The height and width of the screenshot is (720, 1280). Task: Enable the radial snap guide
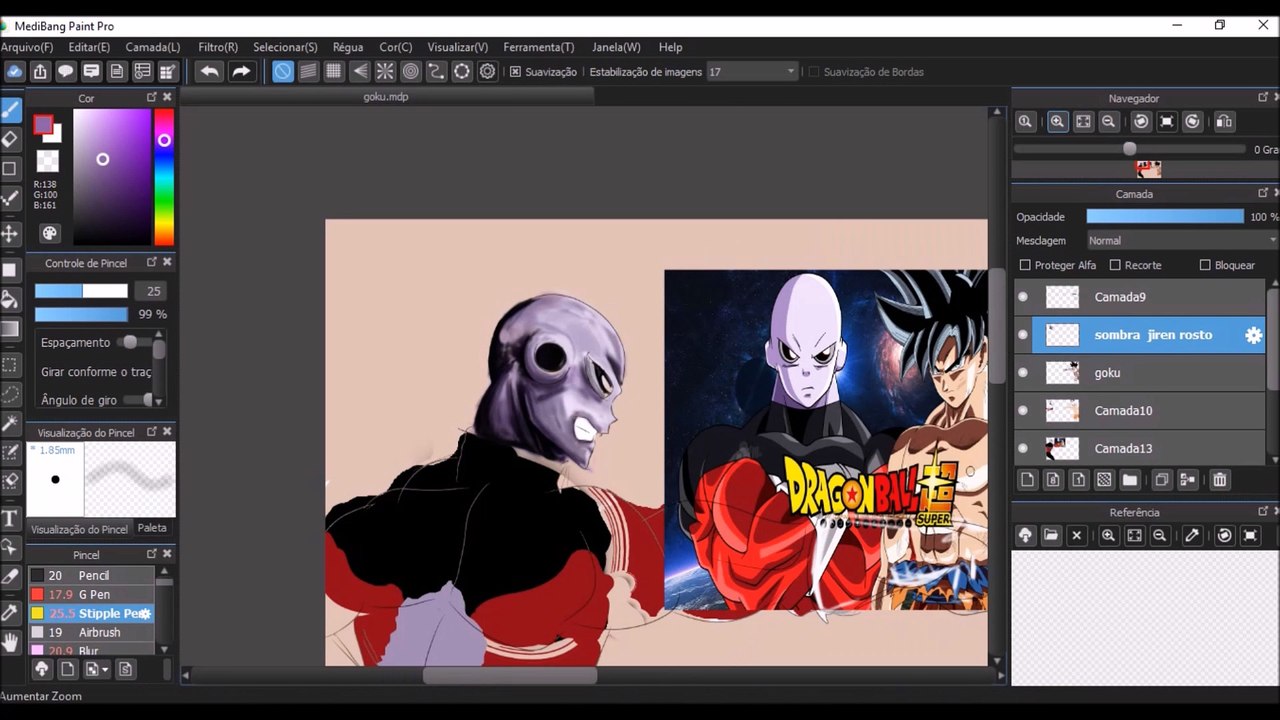385,71
